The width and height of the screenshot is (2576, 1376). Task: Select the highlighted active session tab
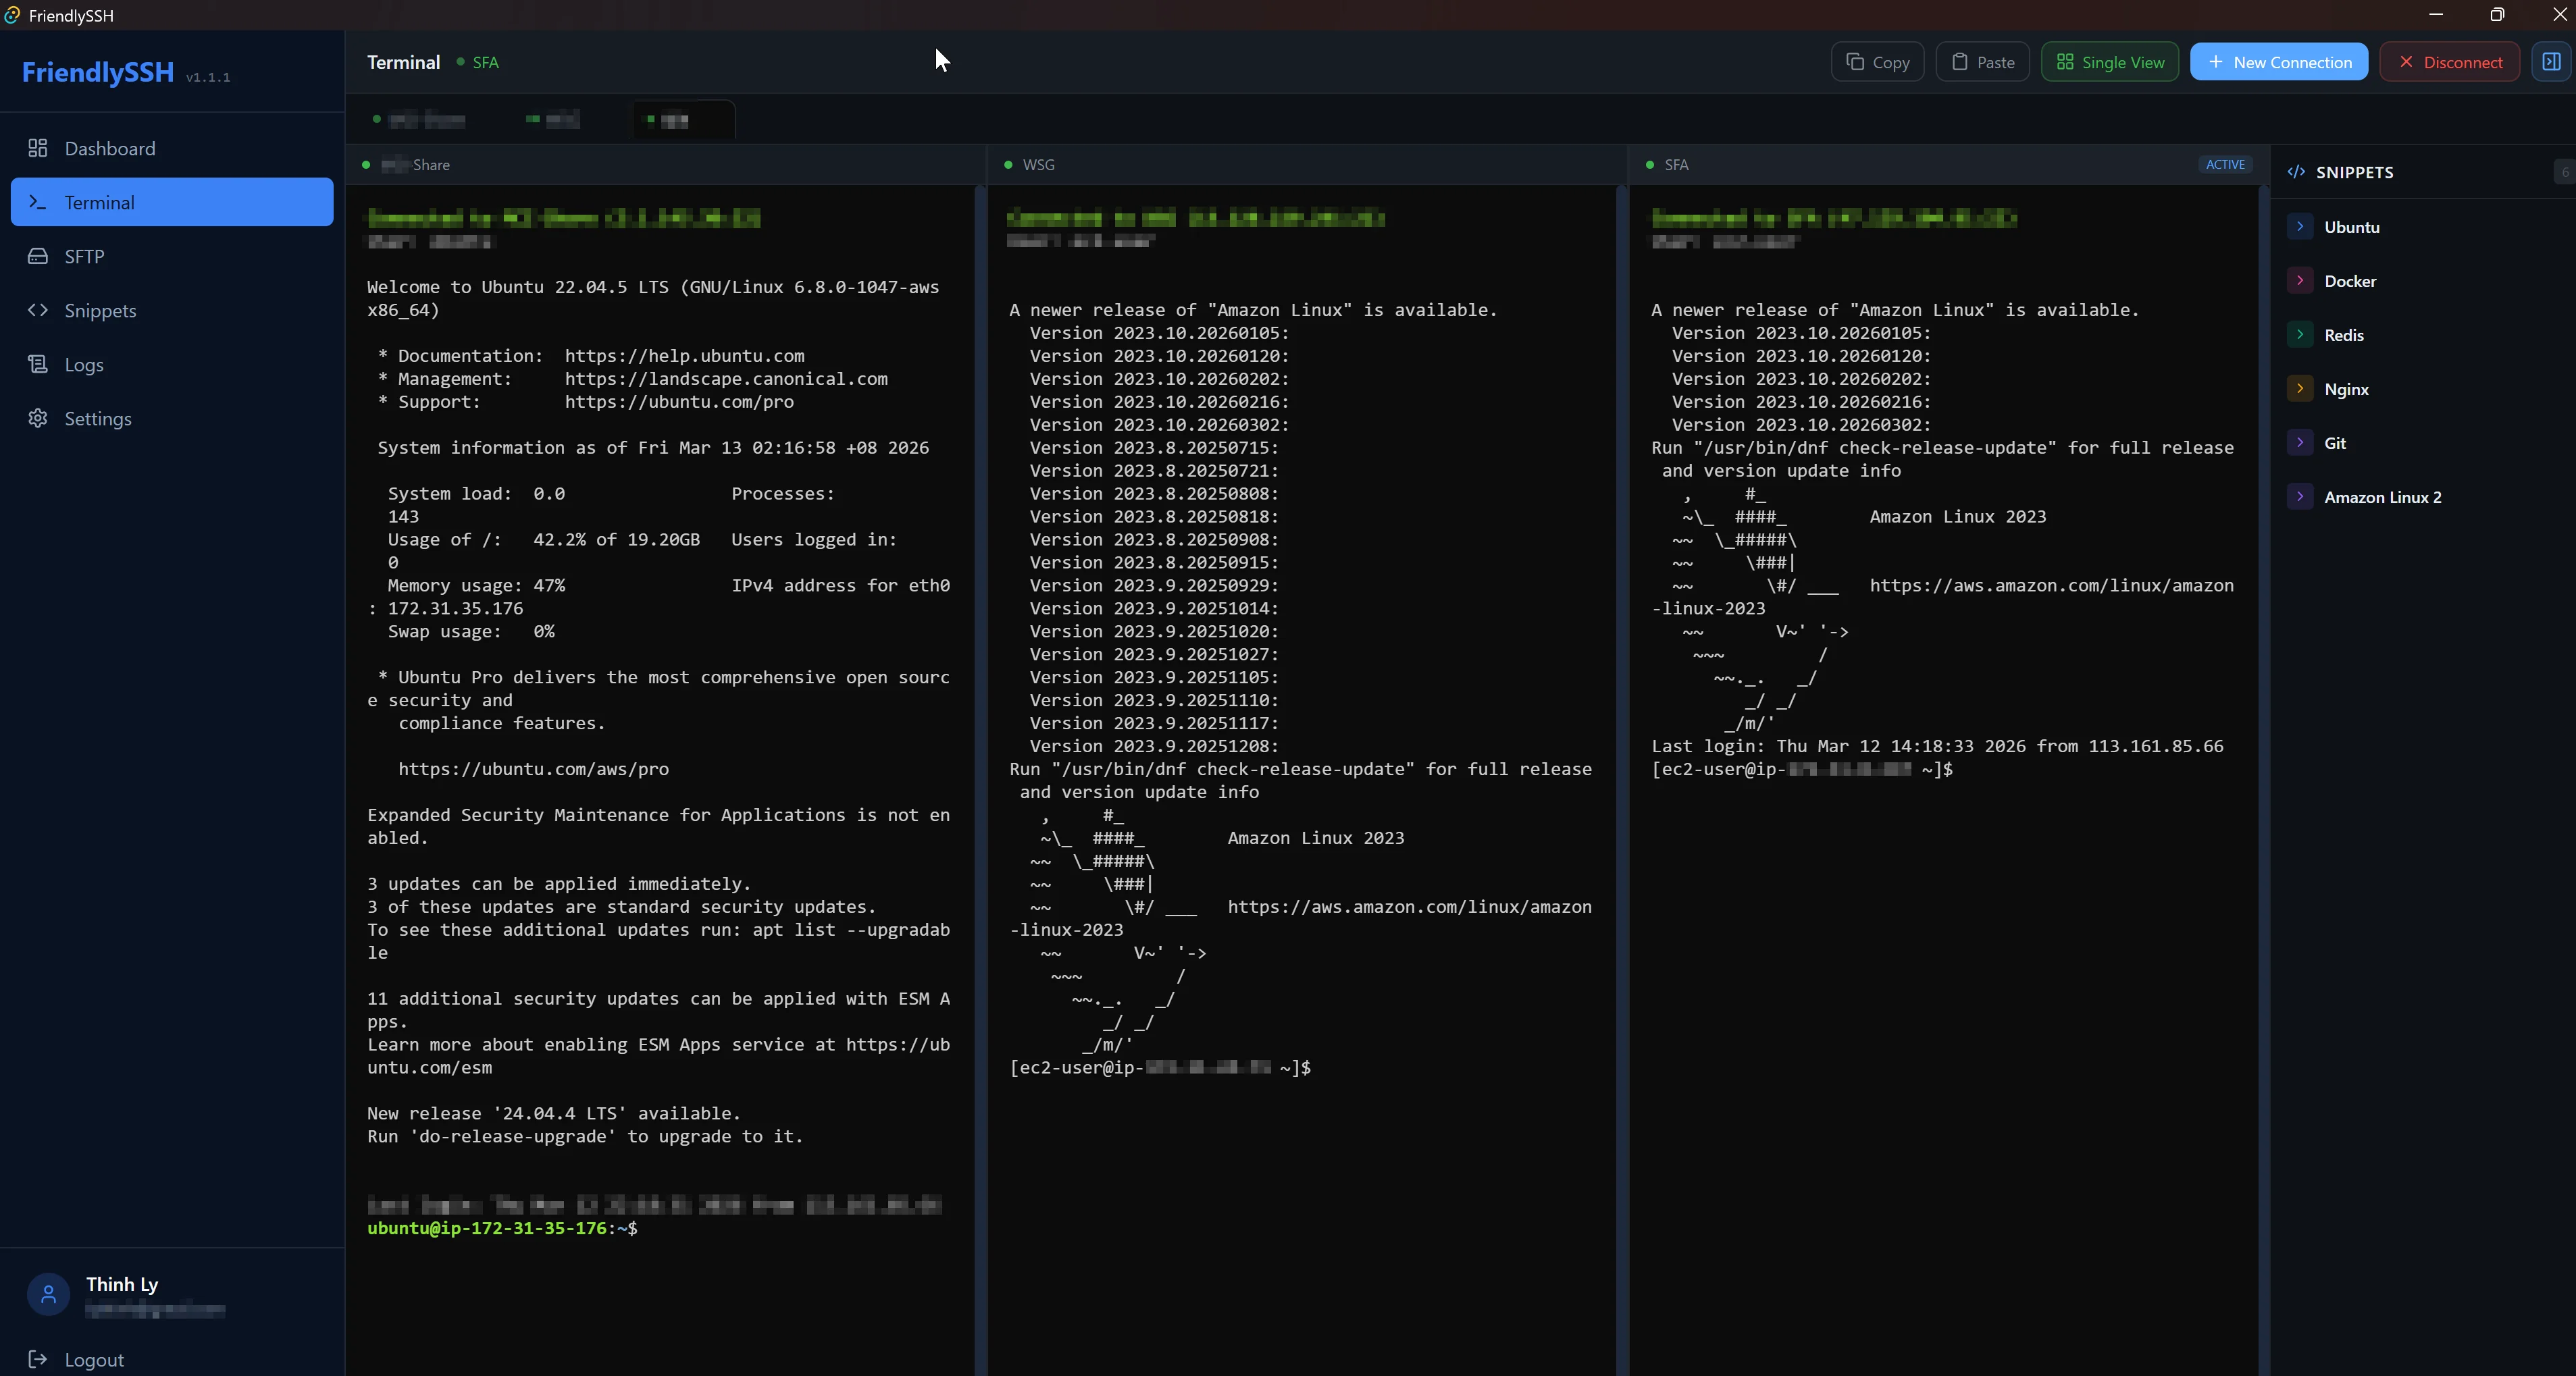[x=684, y=120]
